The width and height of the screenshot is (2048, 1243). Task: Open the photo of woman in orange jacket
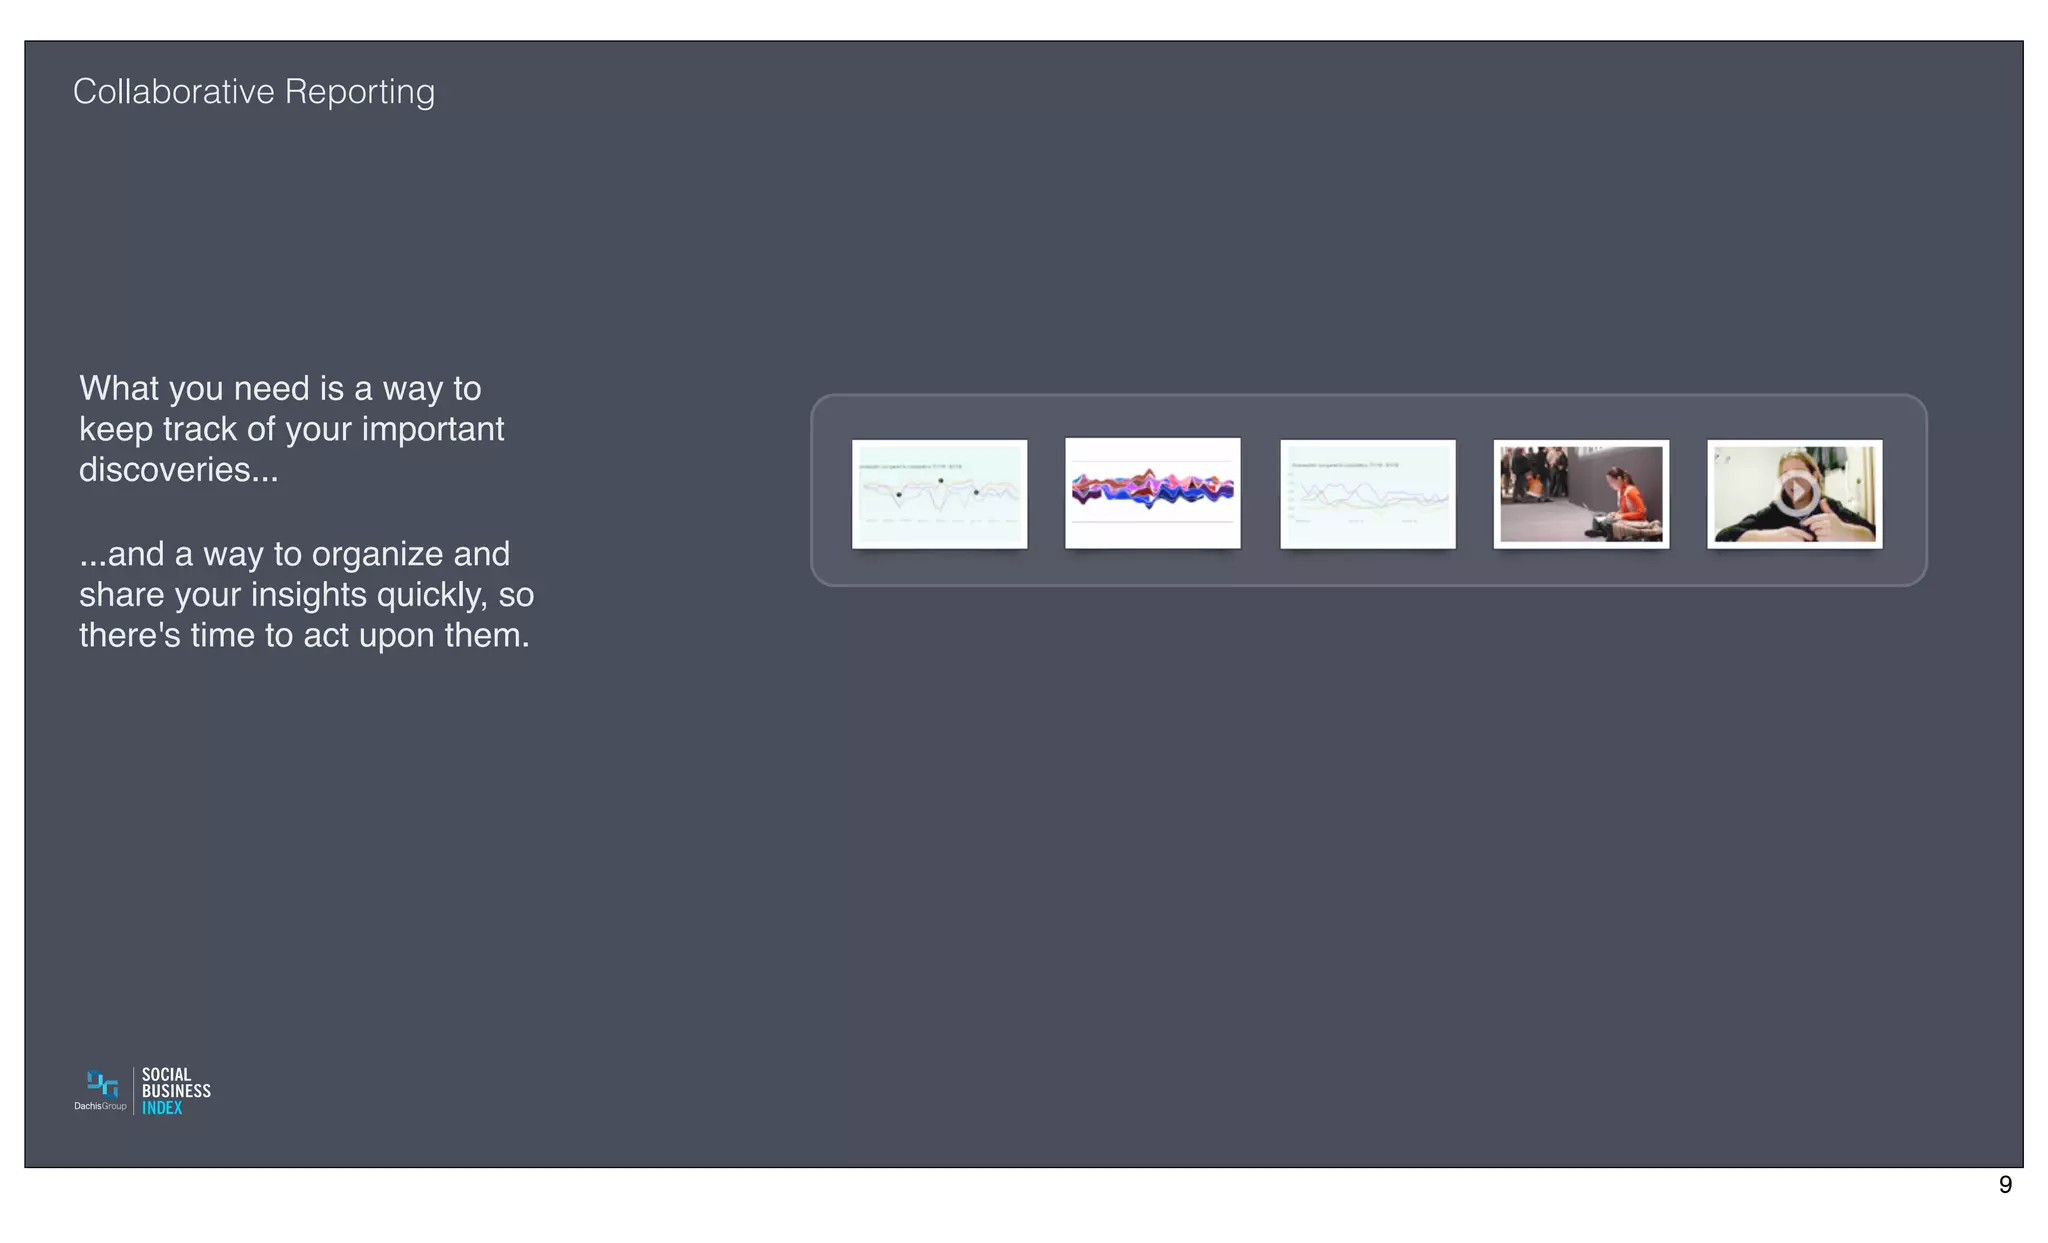[x=1581, y=494]
